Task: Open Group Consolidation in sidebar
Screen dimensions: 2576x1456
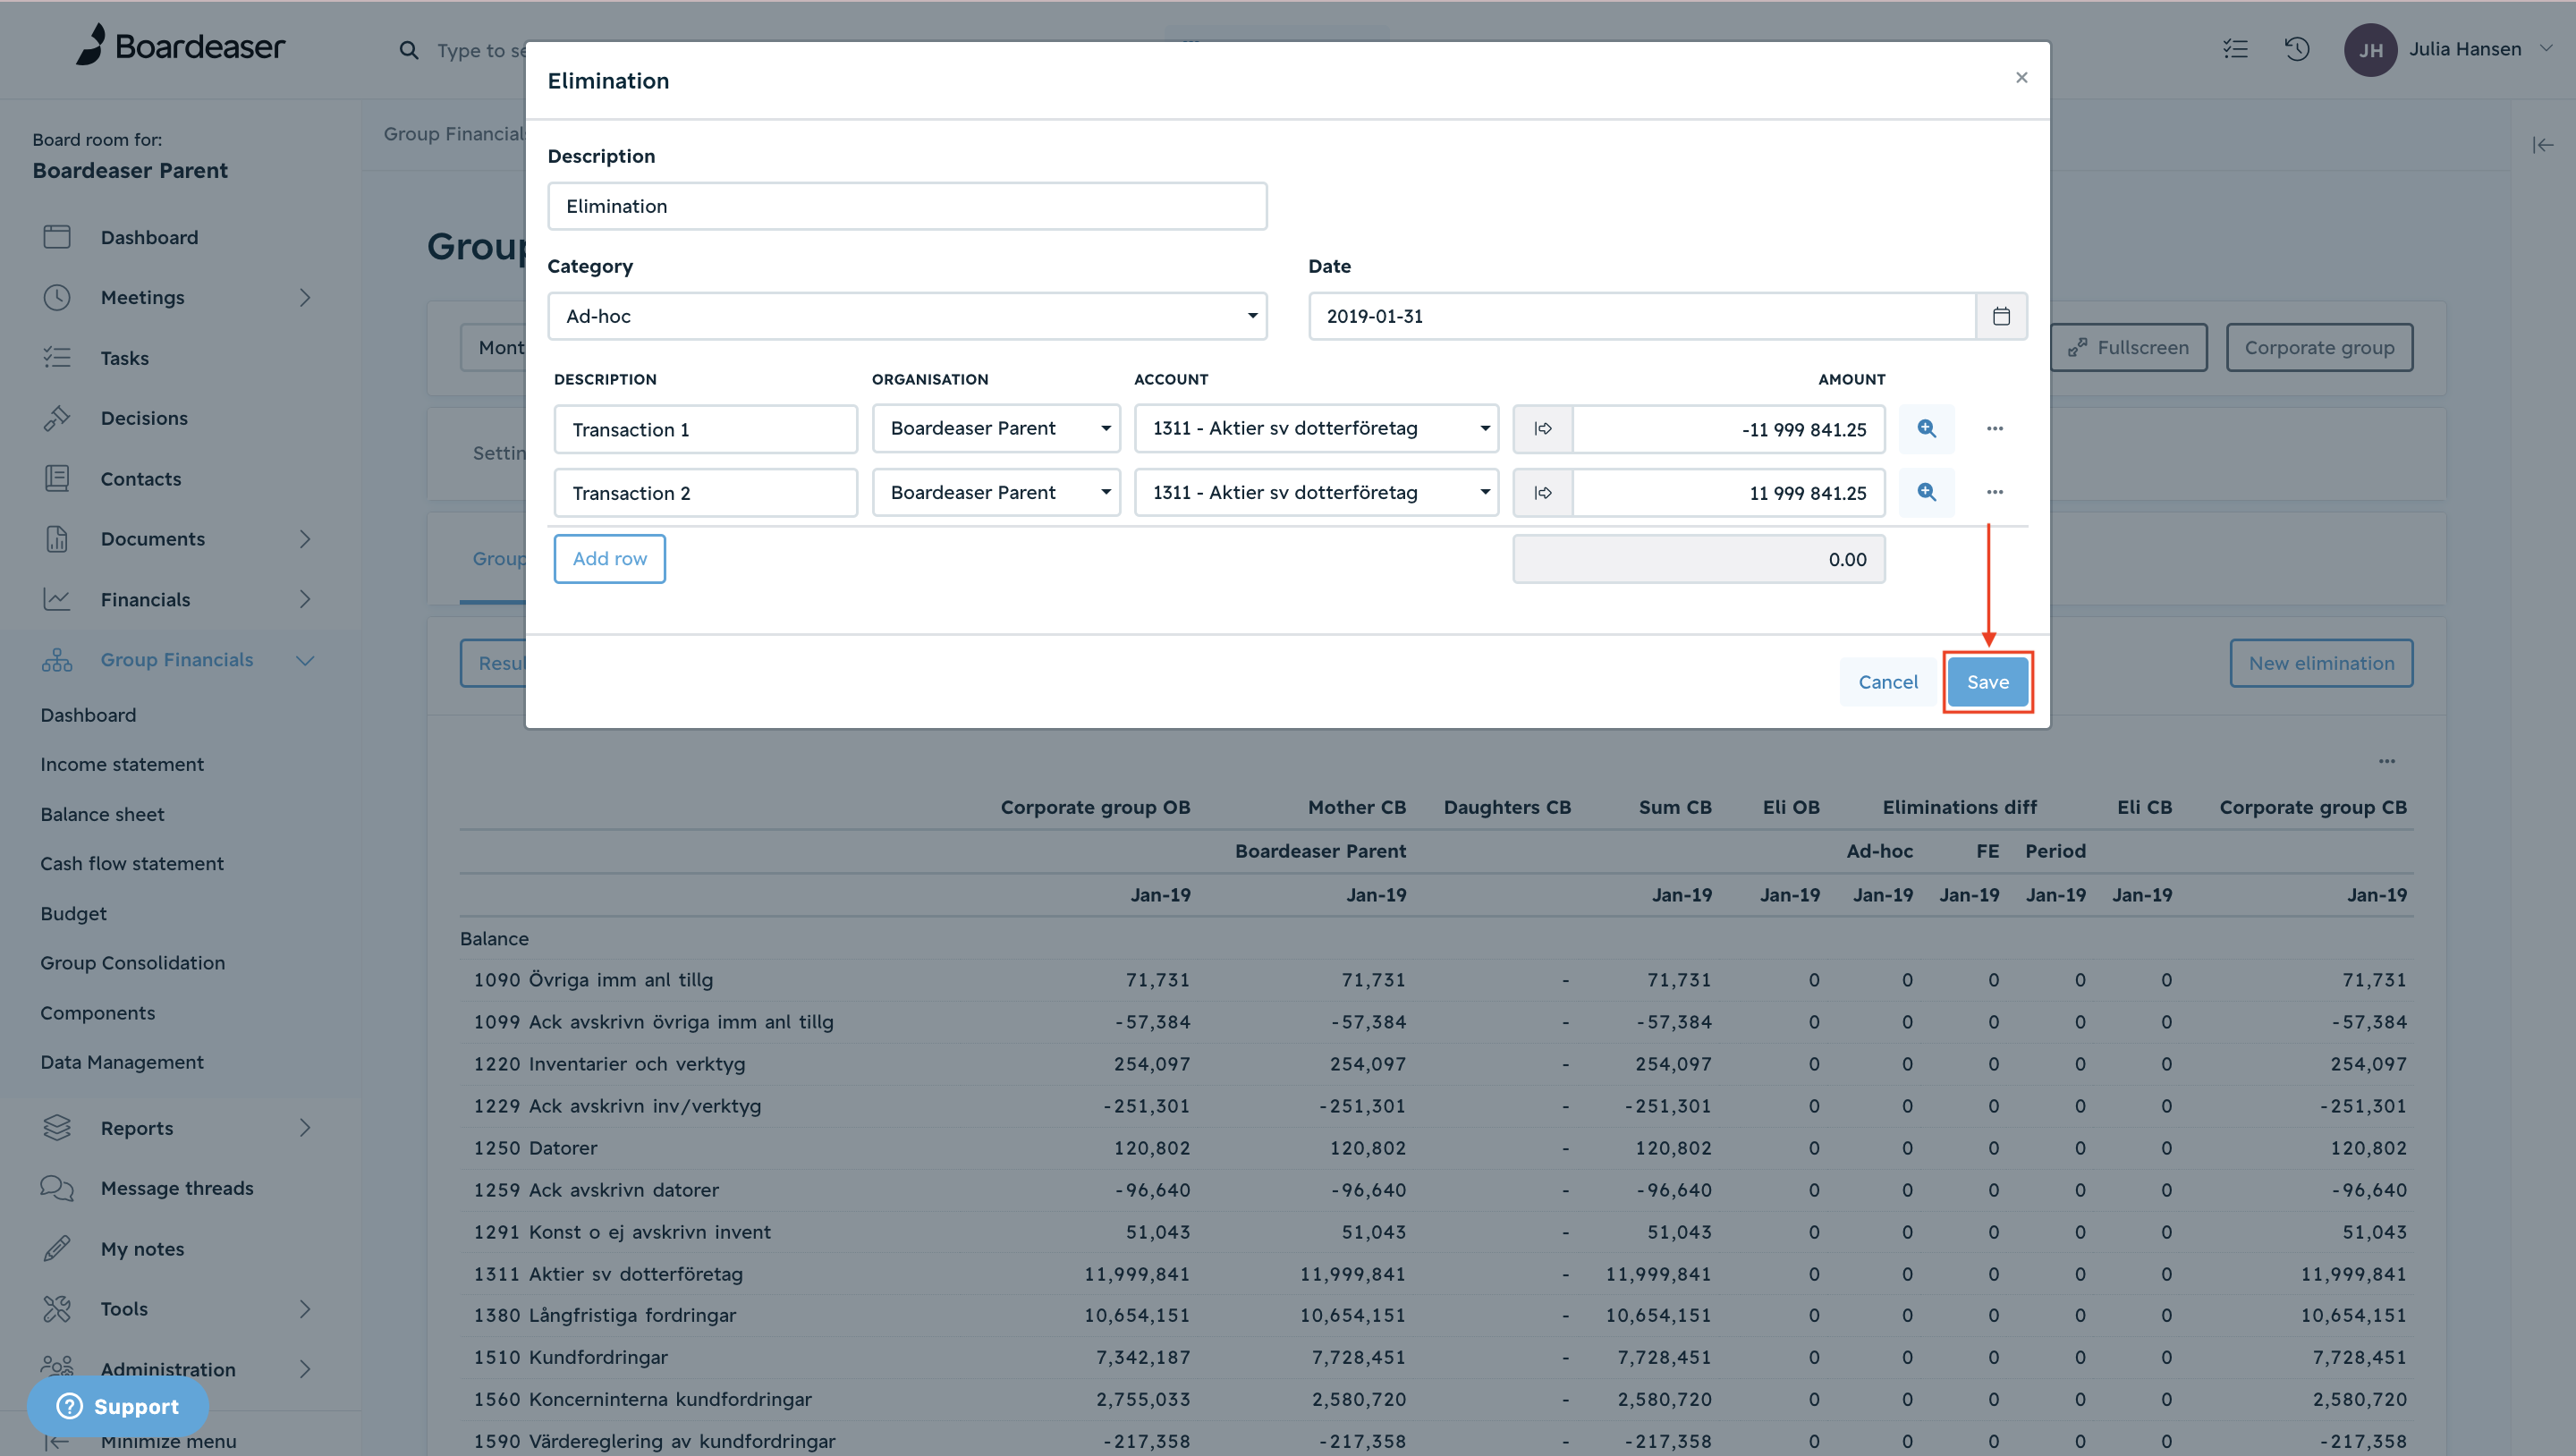Action: (x=133, y=963)
